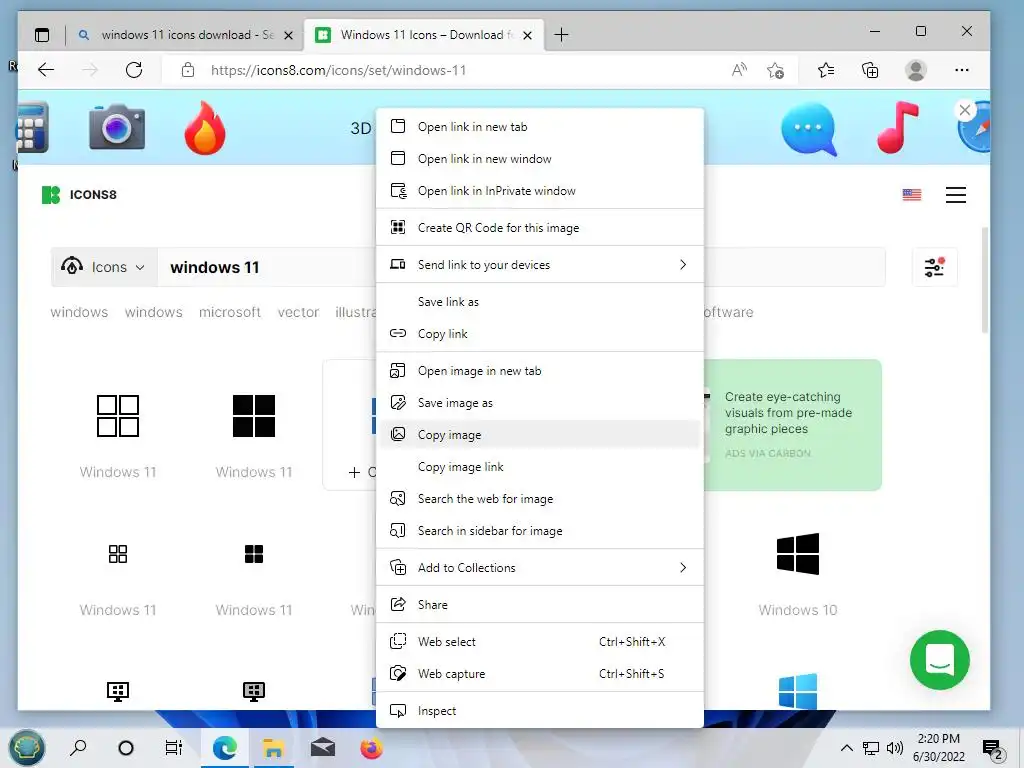Screen dimensions: 1024x768
Task: Open Microsoft Edge from the taskbar
Action: [225, 748]
